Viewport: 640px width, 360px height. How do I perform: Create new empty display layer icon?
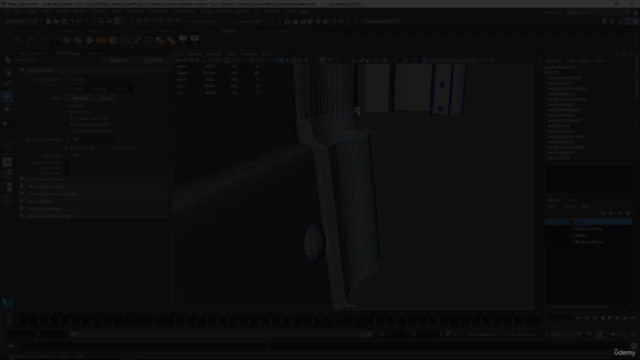click(x=620, y=213)
